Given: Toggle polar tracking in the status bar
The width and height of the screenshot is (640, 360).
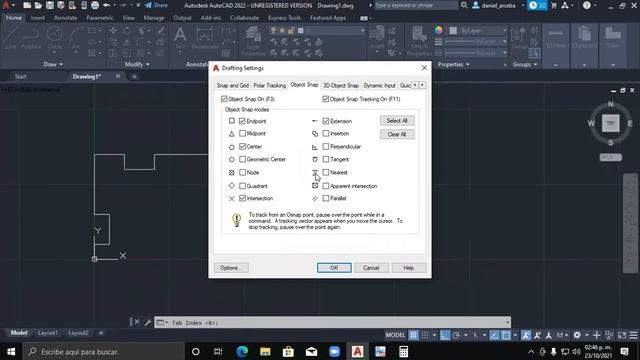Looking at the screenshot, I should pyautogui.click(x=456, y=335).
